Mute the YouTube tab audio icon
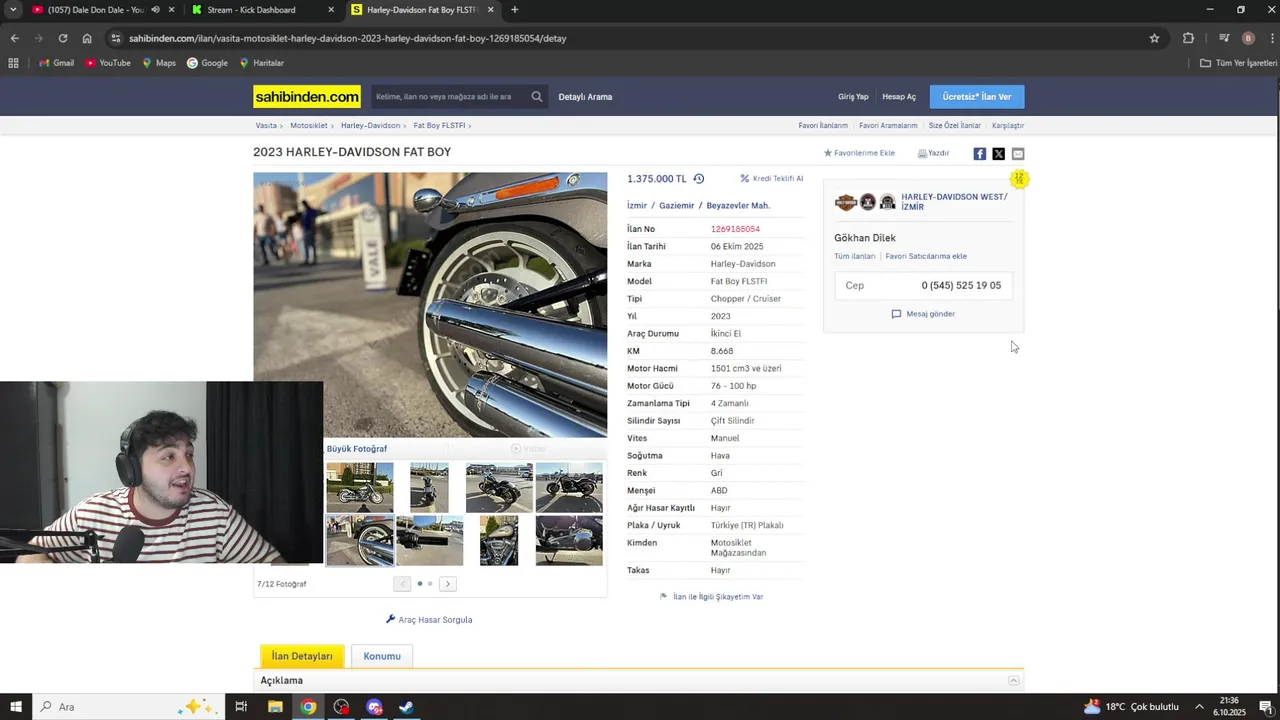Viewport: 1280px width, 720px height. [155, 10]
